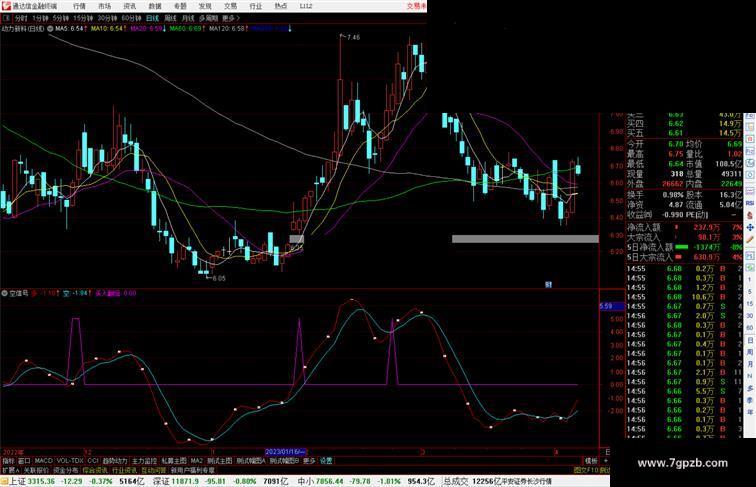The height and width of the screenshot is (487, 756).
Task: Select the 主力监控 indicator tab
Action: (x=144, y=461)
